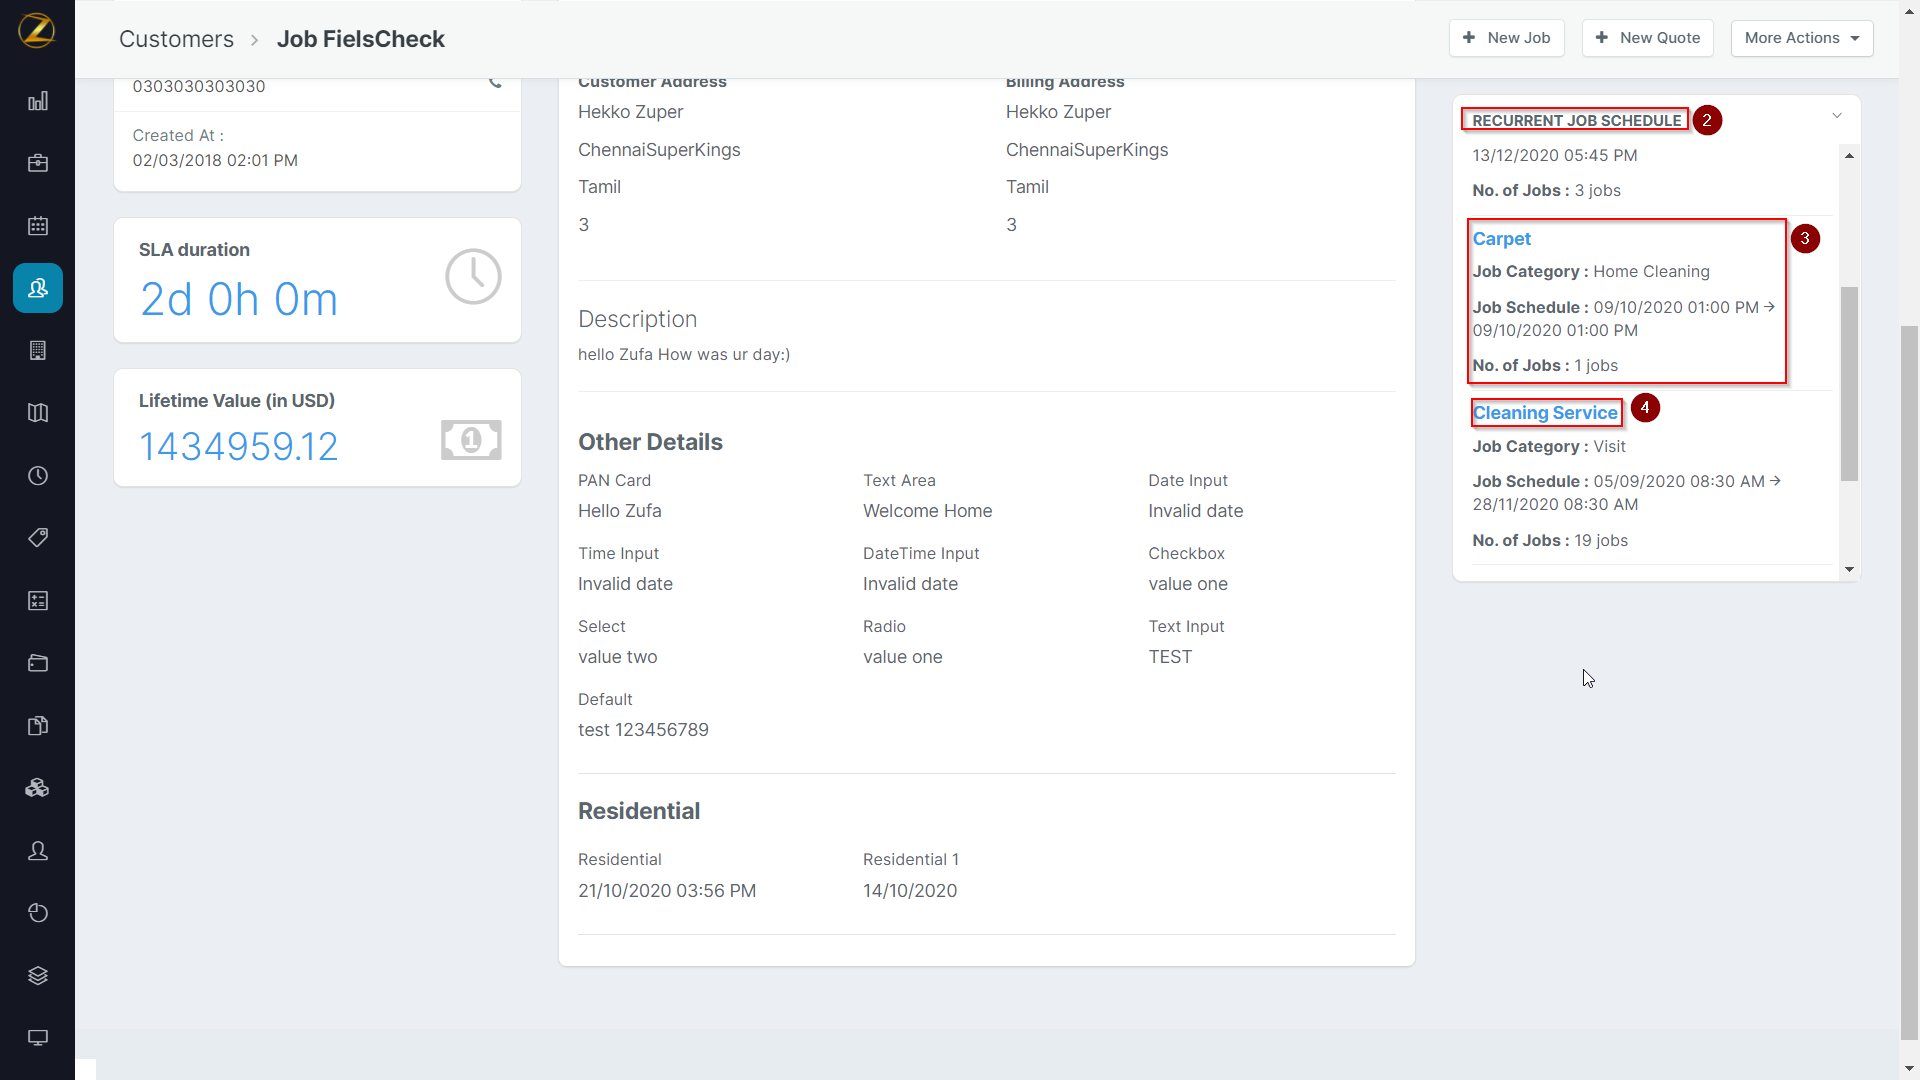Click schedule list scroll down arrow
The height and width of the screenshot is (1080, 1920).
[x=1849, y=569]
